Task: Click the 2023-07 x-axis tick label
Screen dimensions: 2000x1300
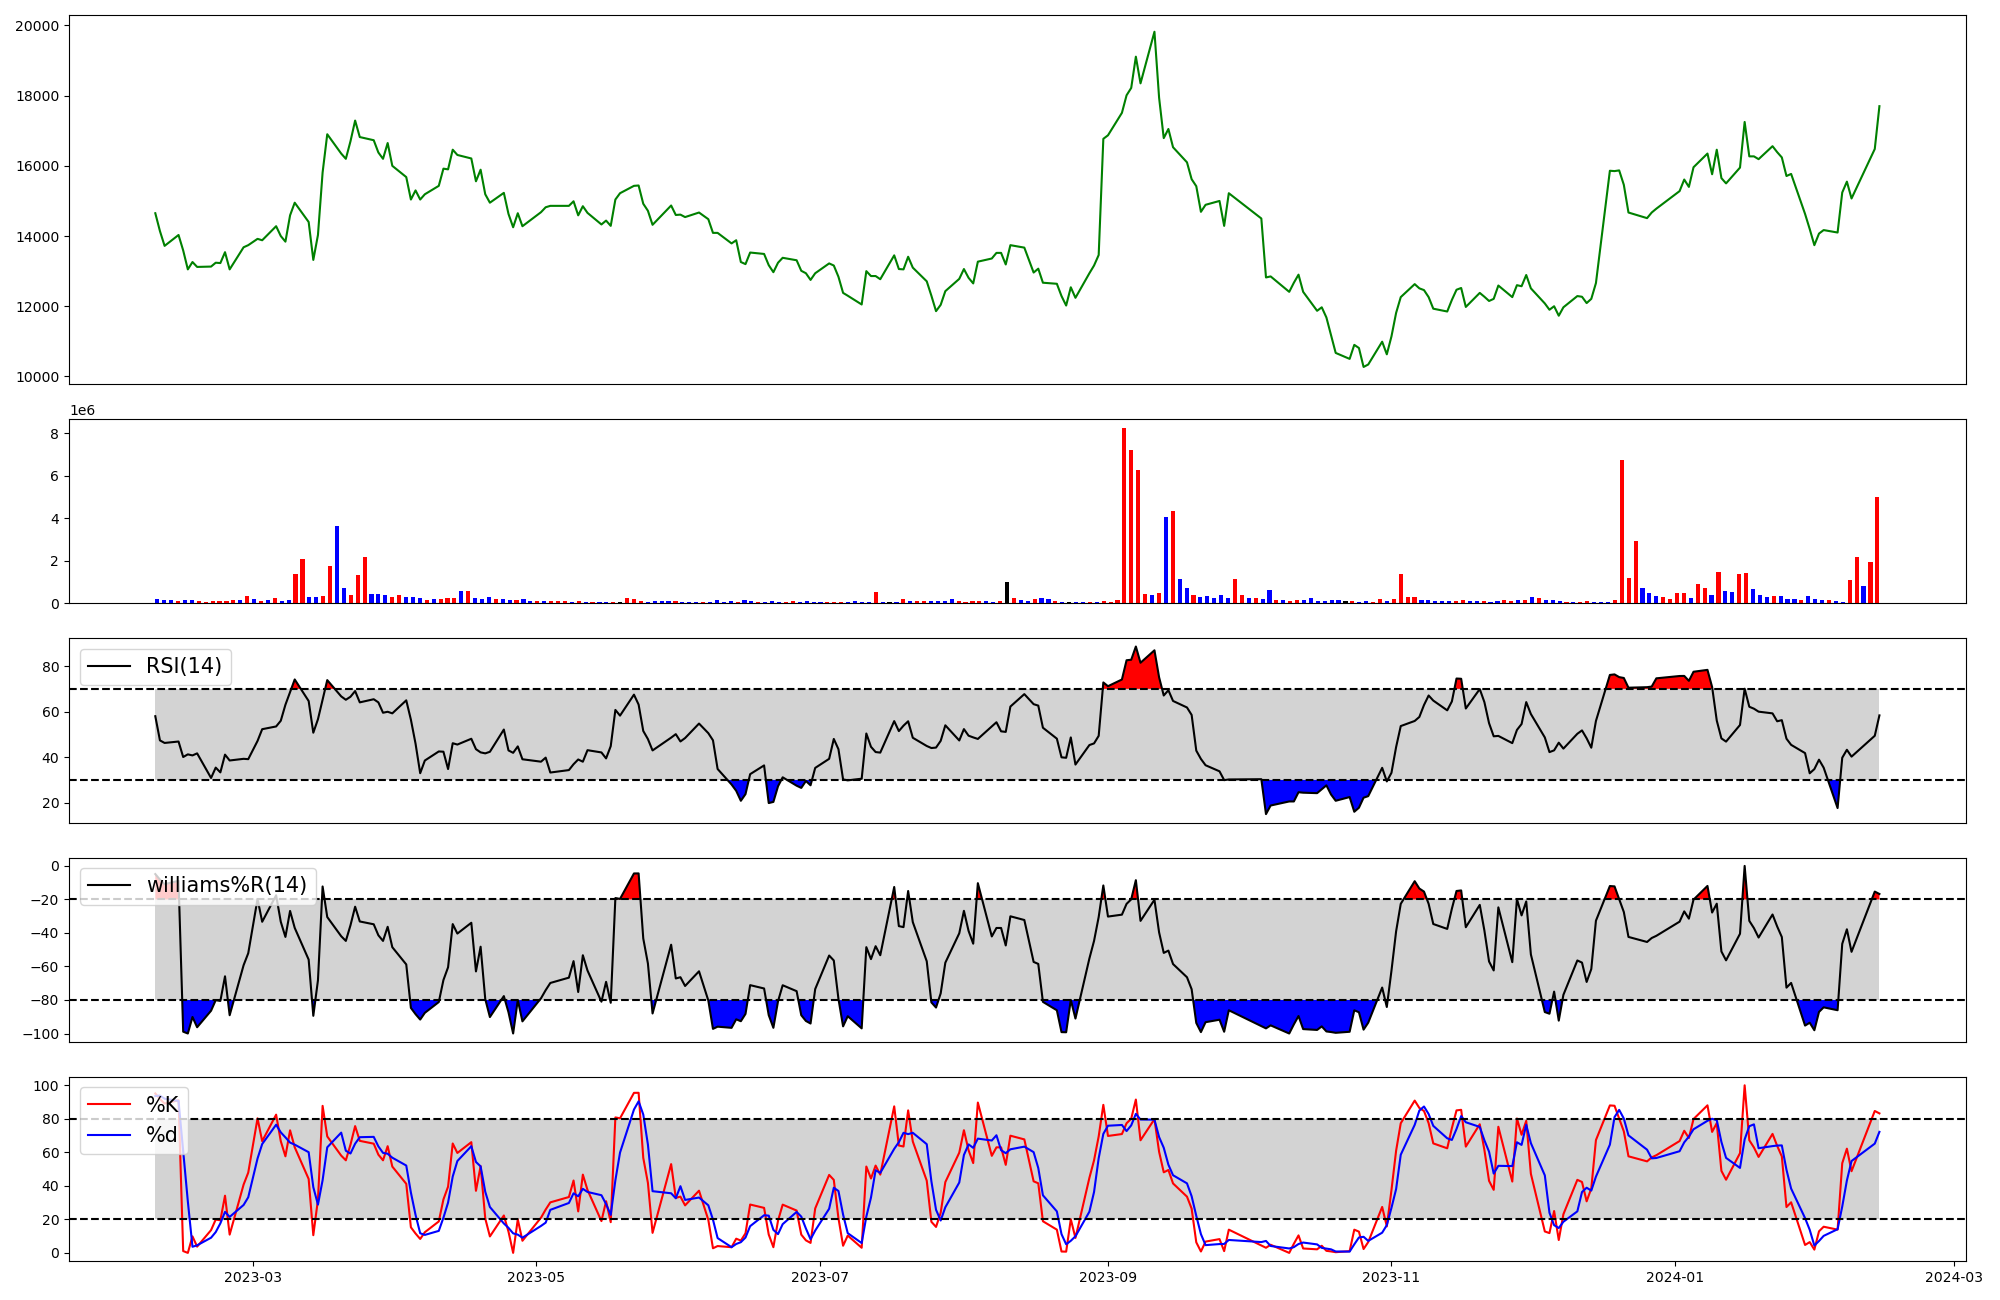Action: 821,1277
